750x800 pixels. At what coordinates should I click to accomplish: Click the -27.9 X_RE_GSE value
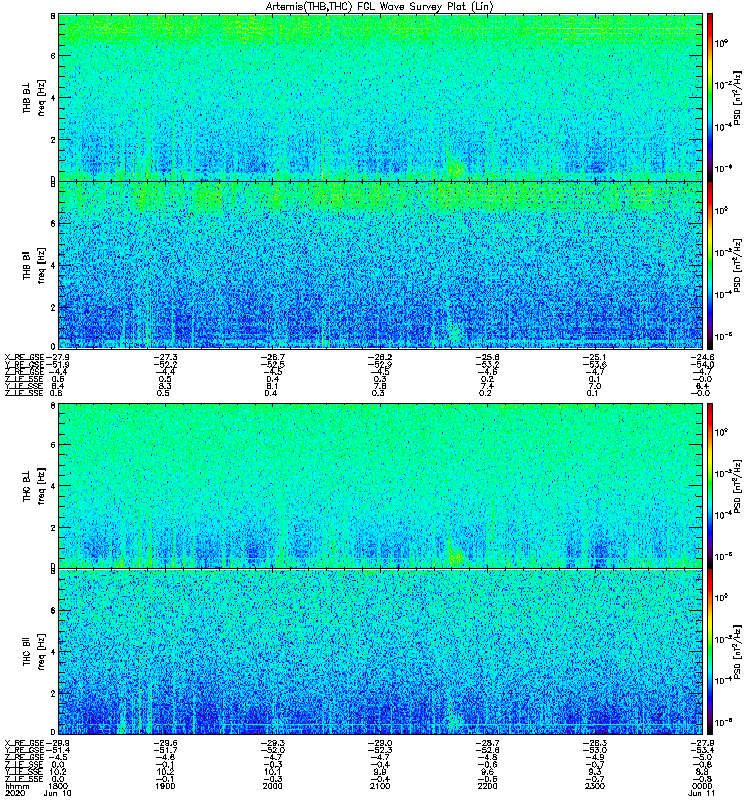point(58,357)
